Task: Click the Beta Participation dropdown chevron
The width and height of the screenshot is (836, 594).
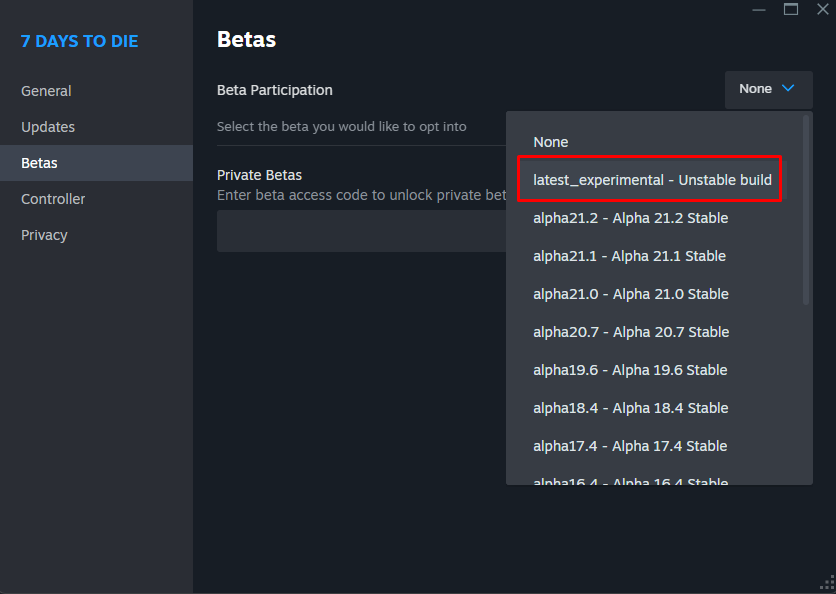Action: point(788,89)
